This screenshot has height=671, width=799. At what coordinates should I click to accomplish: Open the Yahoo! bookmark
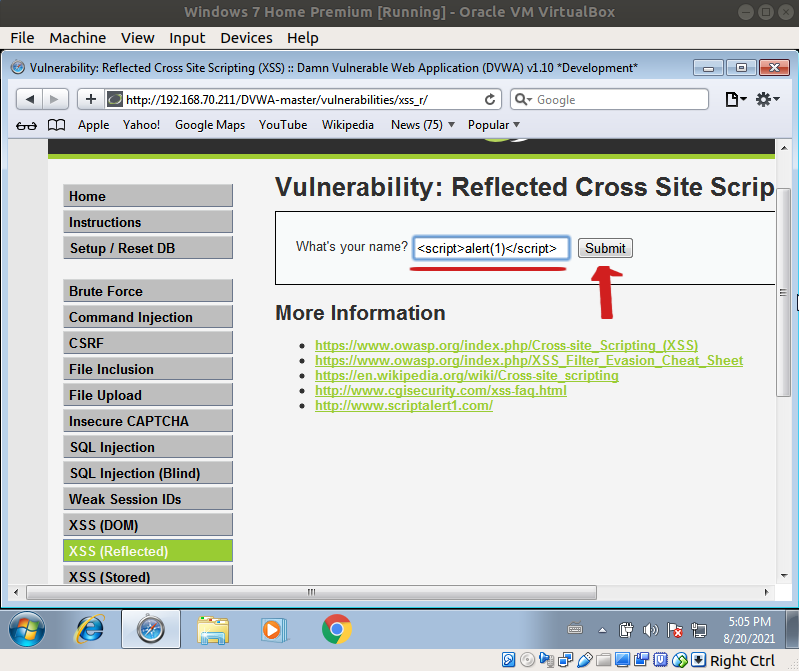pos(141,125)
